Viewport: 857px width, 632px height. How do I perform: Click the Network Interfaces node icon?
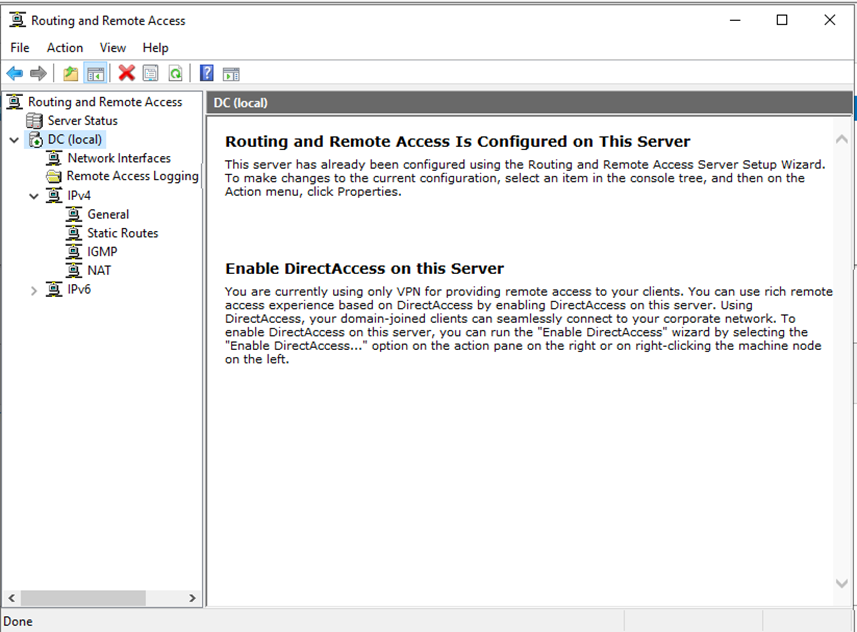tap(54, 158)
